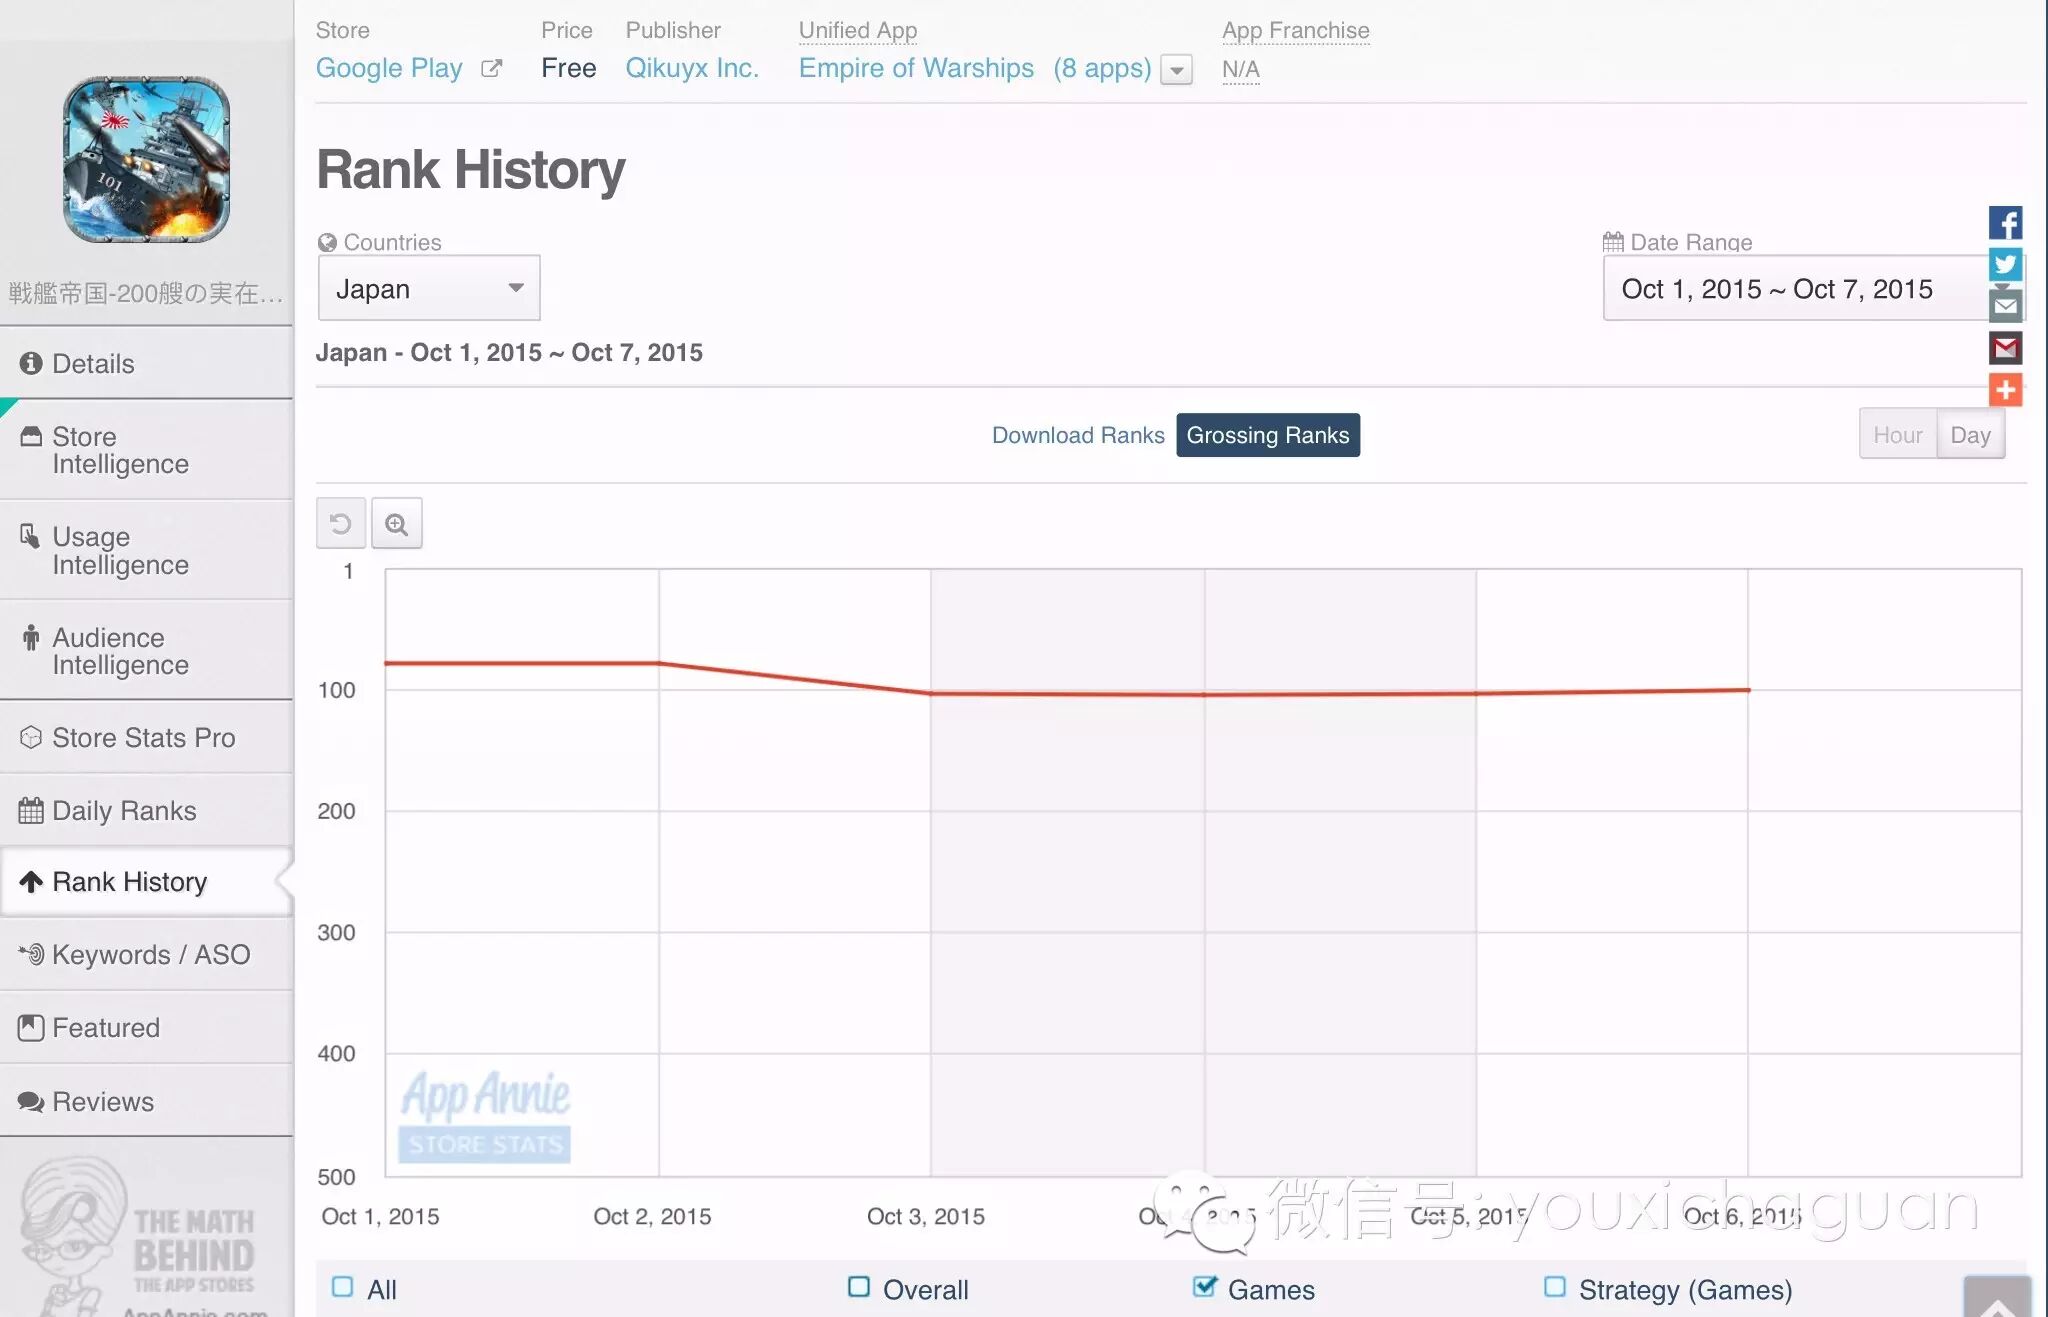Screen dimensions: 2048x1317
Task: Select the Hour granularity button
Action: (x=1897, y=435)
